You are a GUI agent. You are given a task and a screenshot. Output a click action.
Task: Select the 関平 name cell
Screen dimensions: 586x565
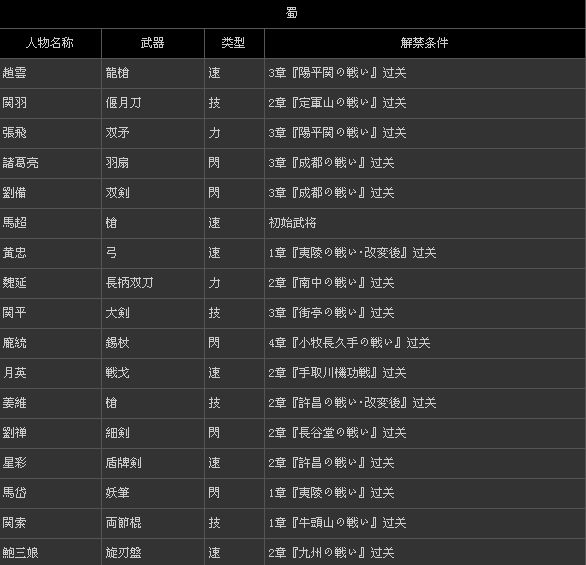[x=50, y=313]
